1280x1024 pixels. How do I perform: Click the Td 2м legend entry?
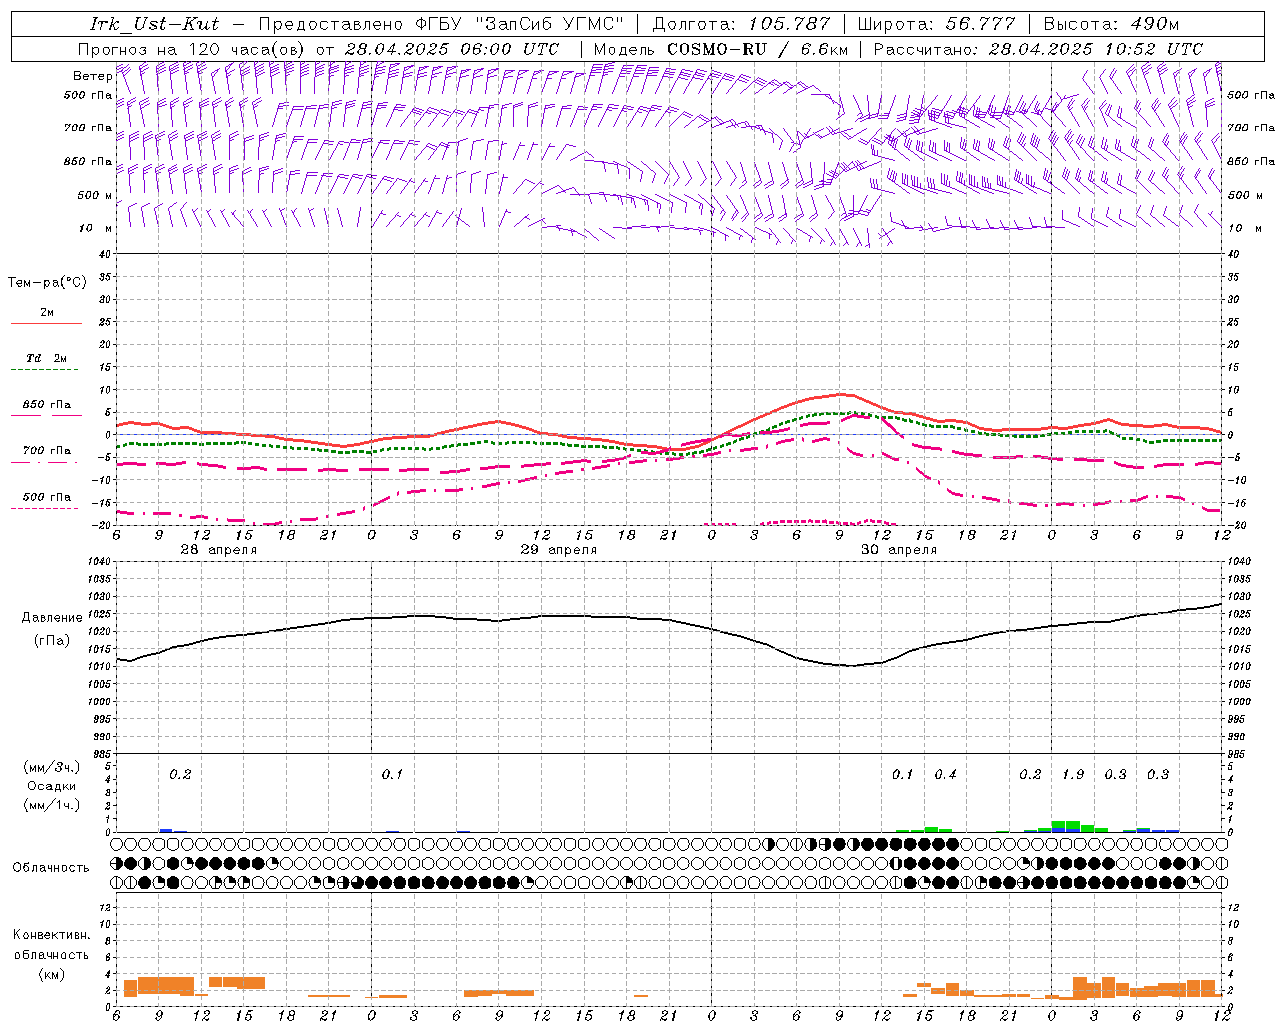(47, 358)
